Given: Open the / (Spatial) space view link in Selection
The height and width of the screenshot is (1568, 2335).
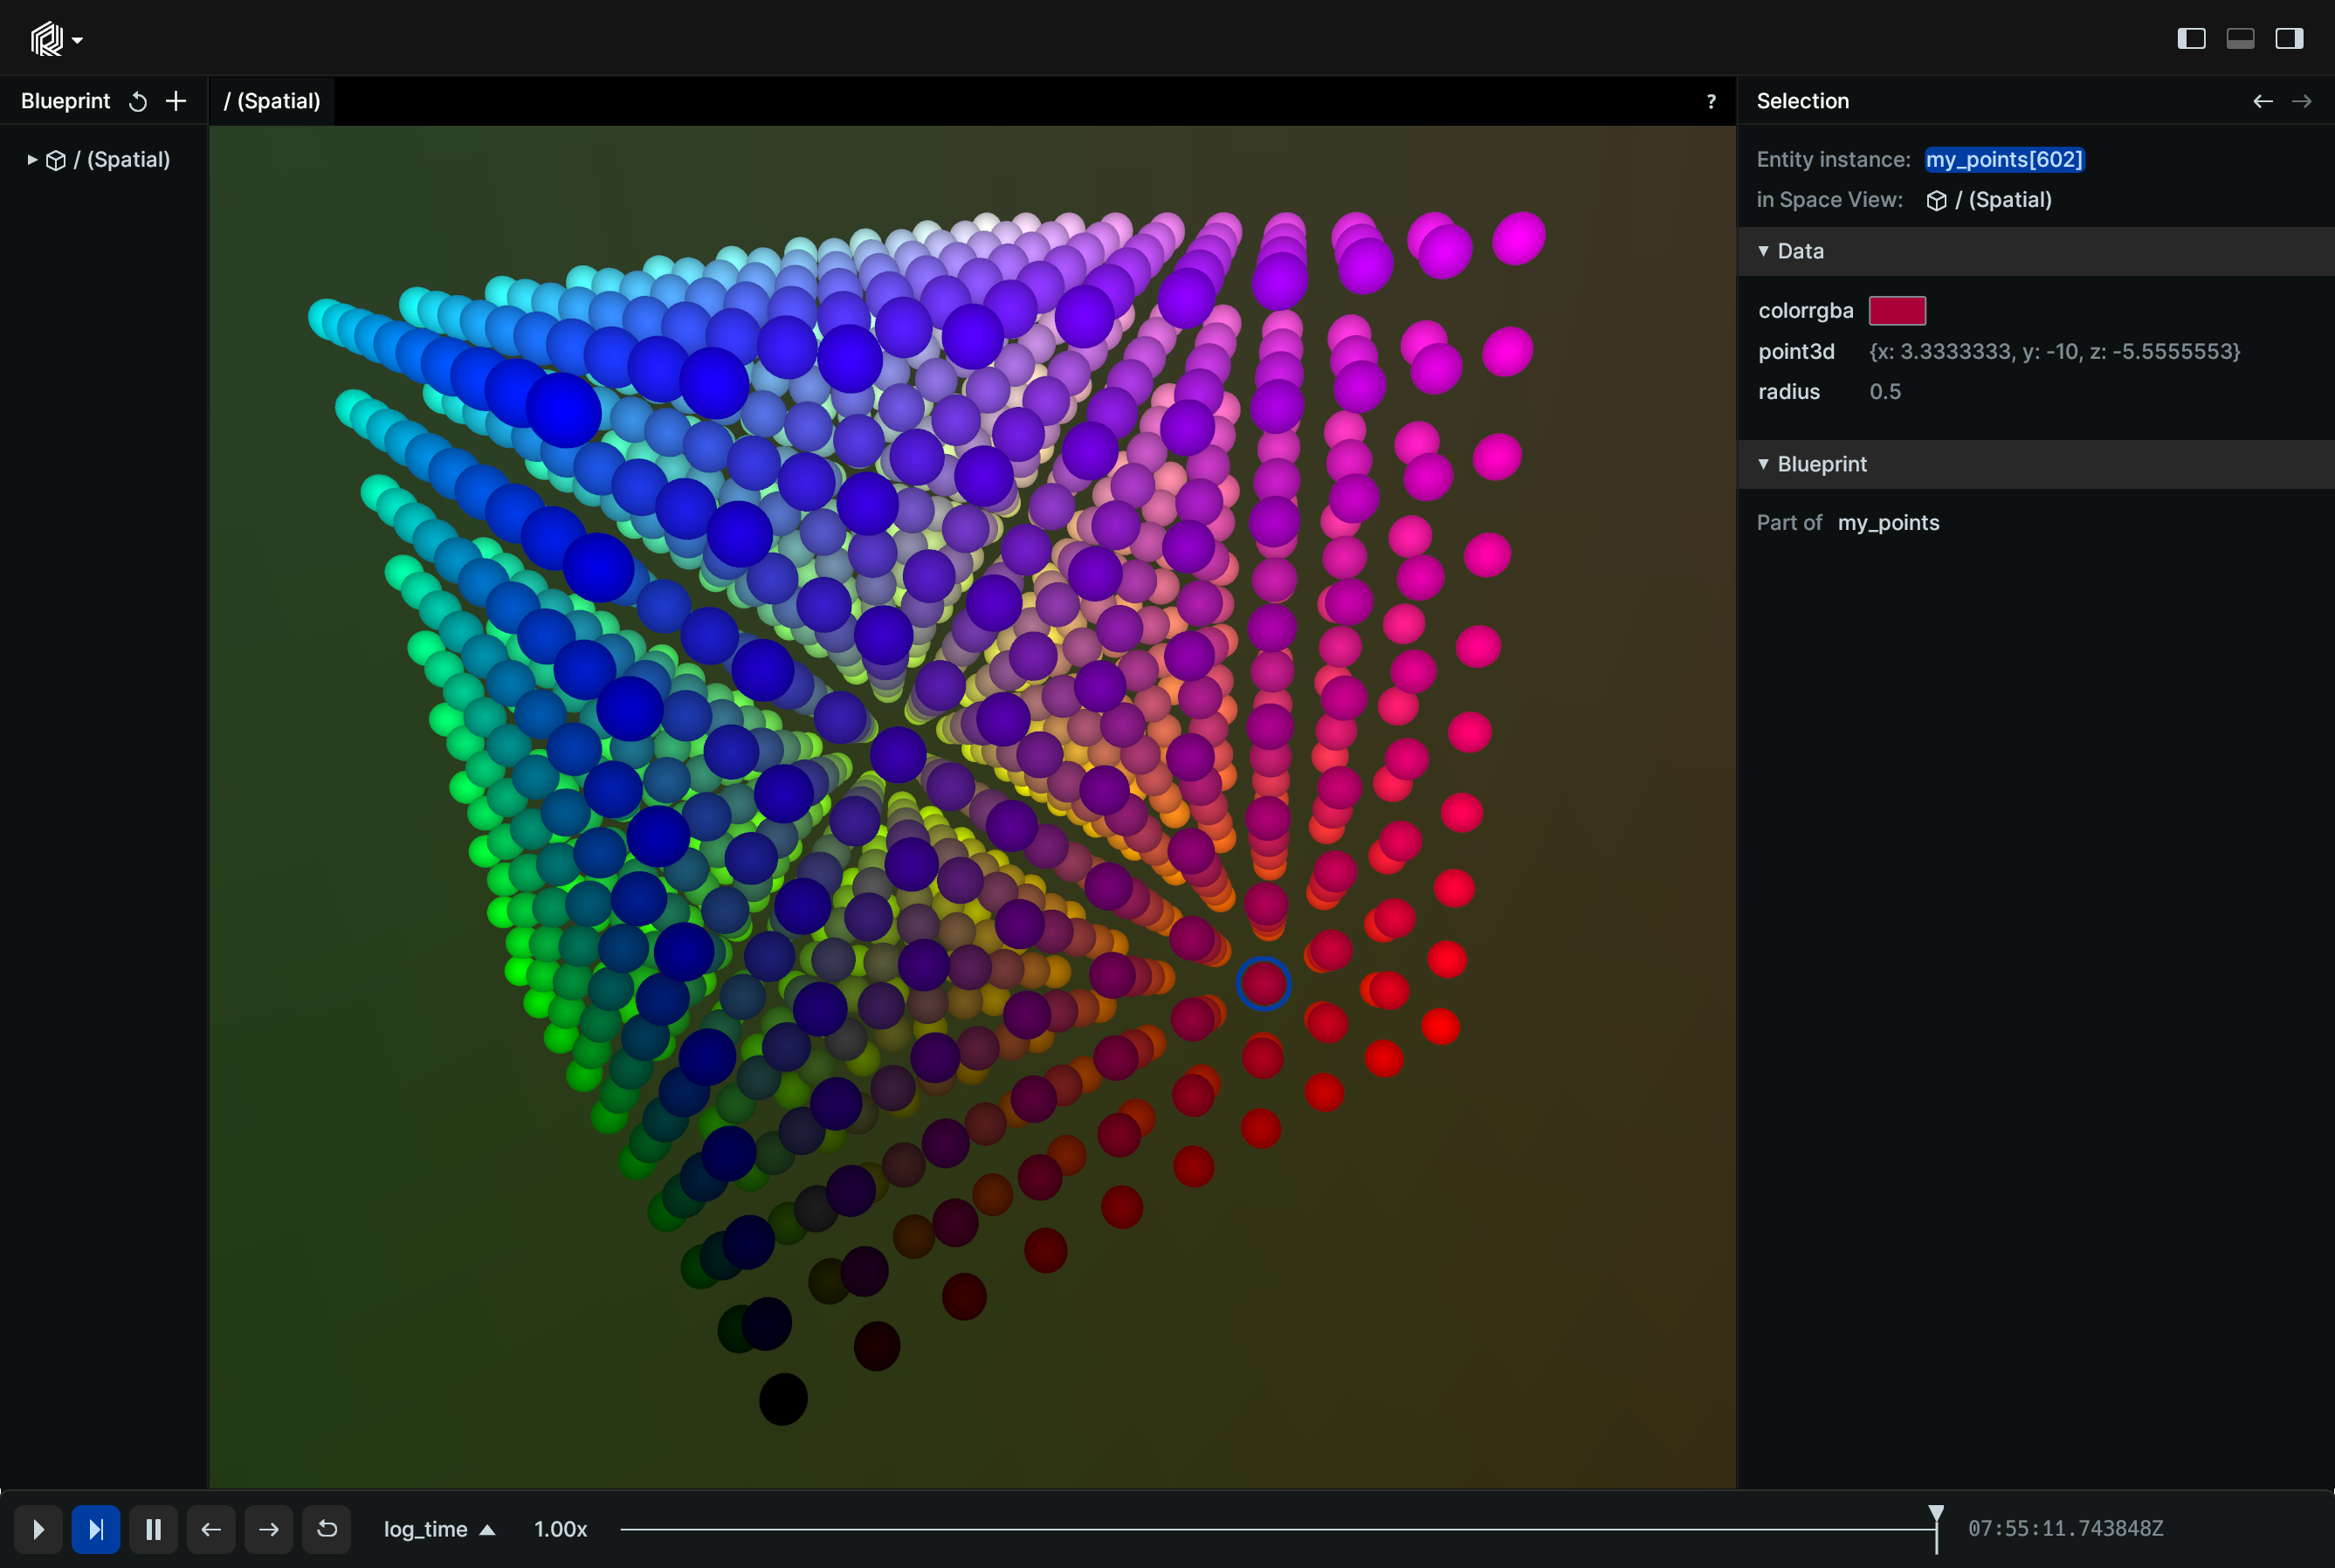Looking at the screenshot, I should point(1989,200).
